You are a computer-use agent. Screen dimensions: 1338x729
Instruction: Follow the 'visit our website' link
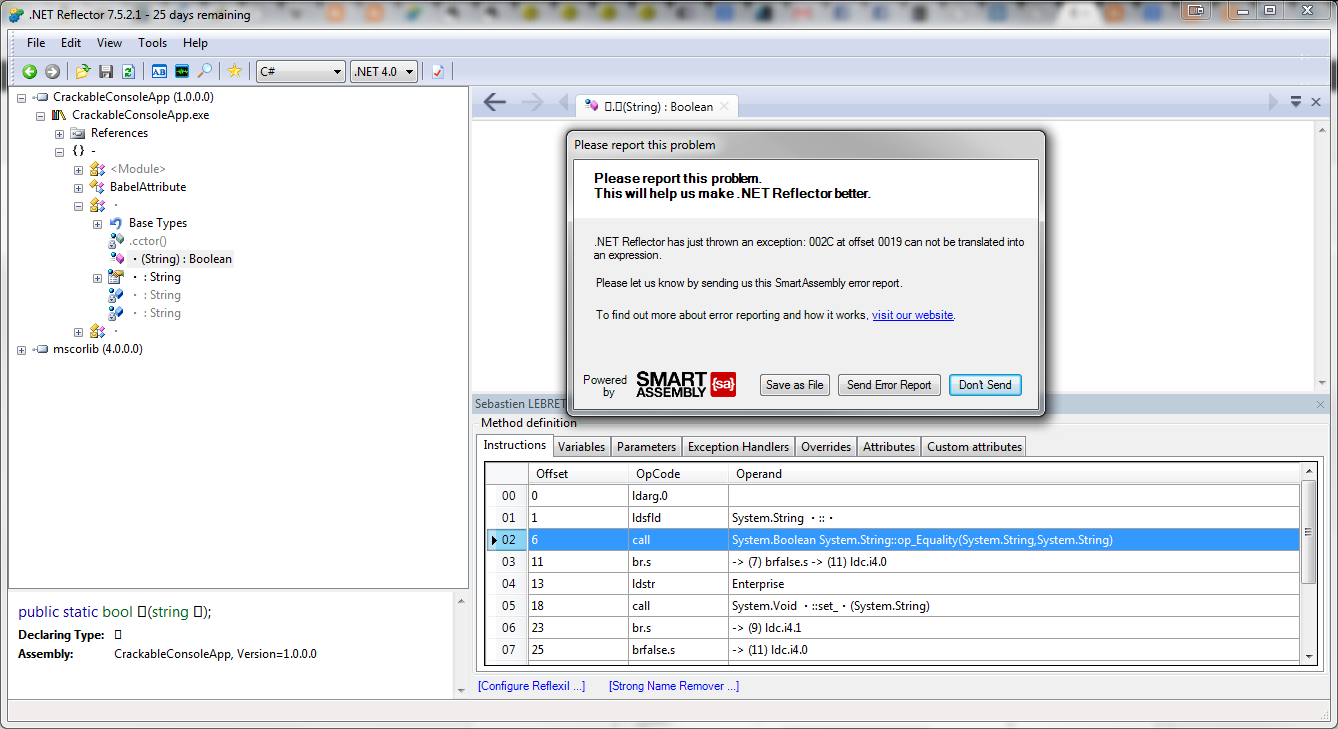coord(913,315)
